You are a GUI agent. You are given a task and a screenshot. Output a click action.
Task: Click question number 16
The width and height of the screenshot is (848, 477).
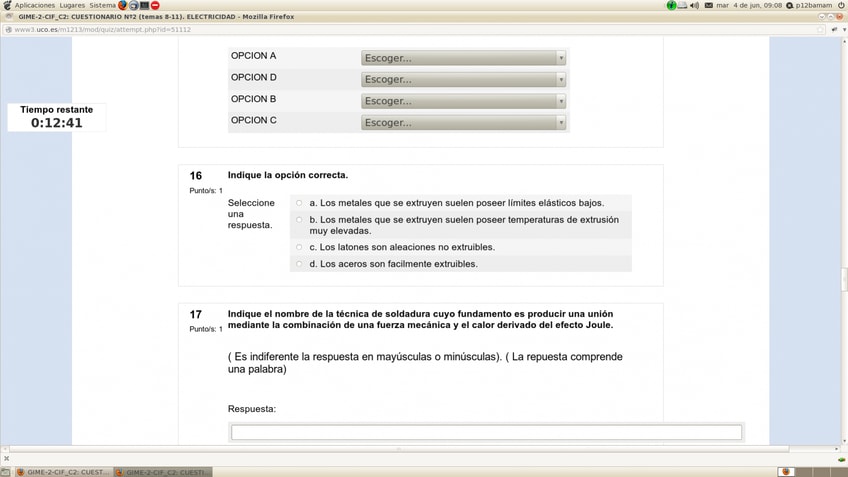tap(195, 176)
